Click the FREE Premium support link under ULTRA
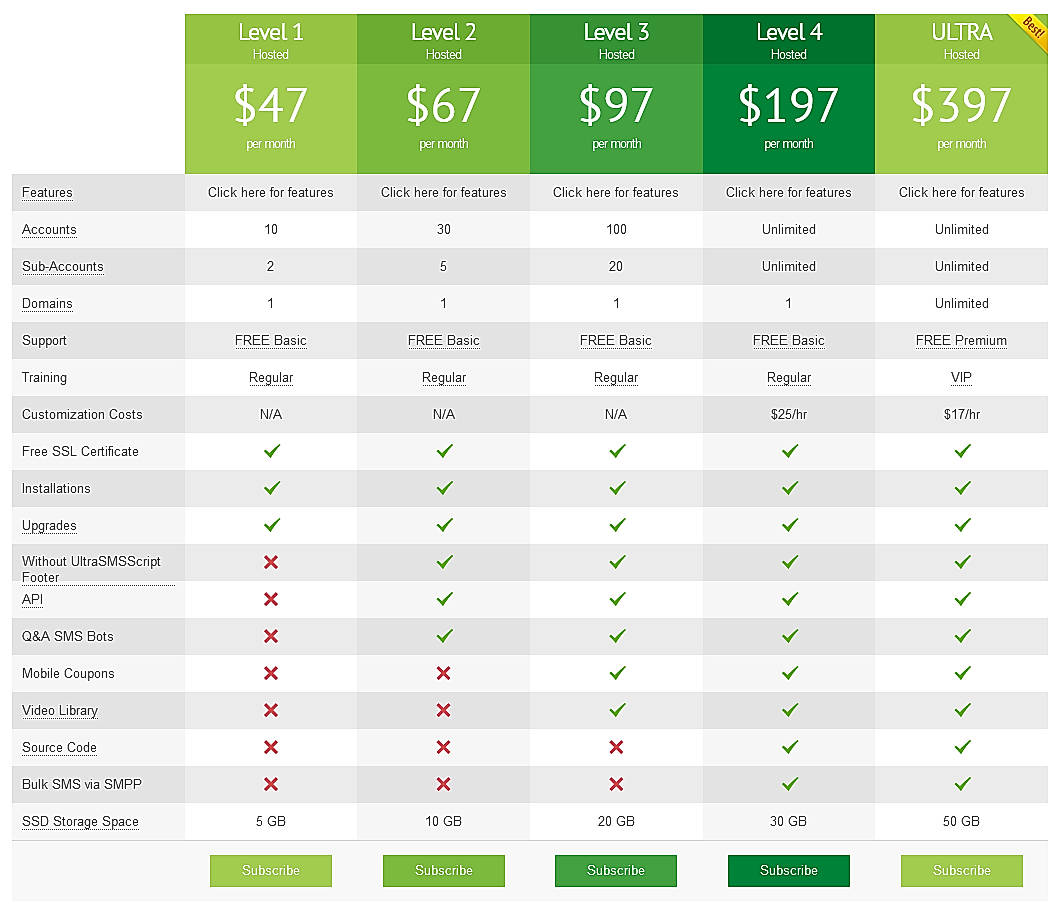This screenshot has height=909, width=1062. pyautogui.click(x=961, y=340)
